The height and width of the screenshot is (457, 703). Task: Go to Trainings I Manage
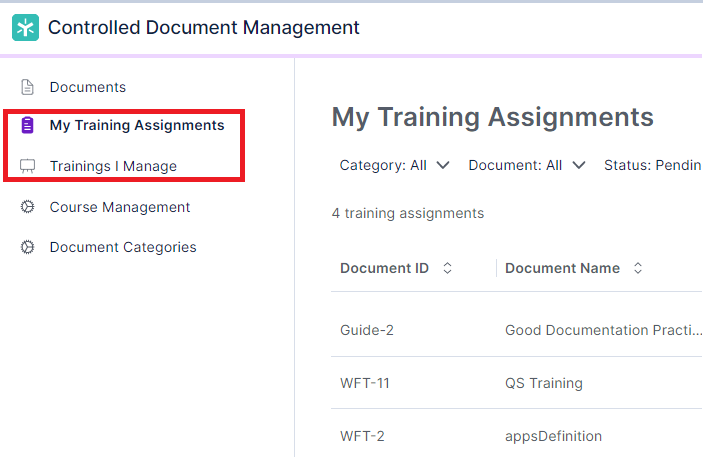(113, 166)
